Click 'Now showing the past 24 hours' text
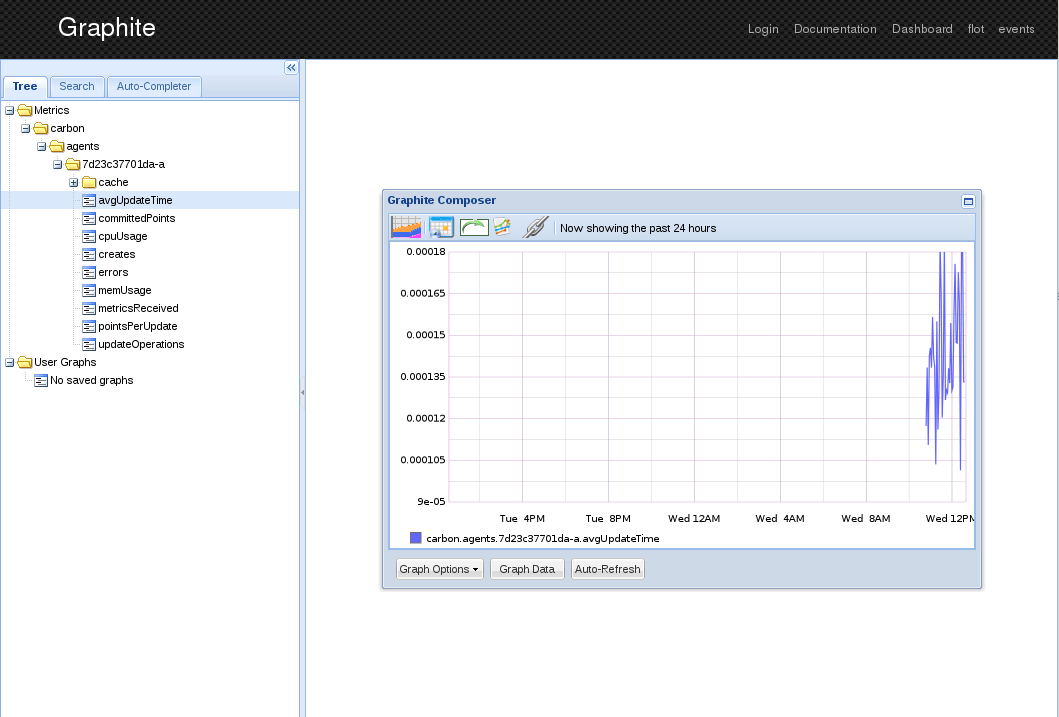Image resolution: width=1059 pixels, height=717 pixels. (638, 228)
